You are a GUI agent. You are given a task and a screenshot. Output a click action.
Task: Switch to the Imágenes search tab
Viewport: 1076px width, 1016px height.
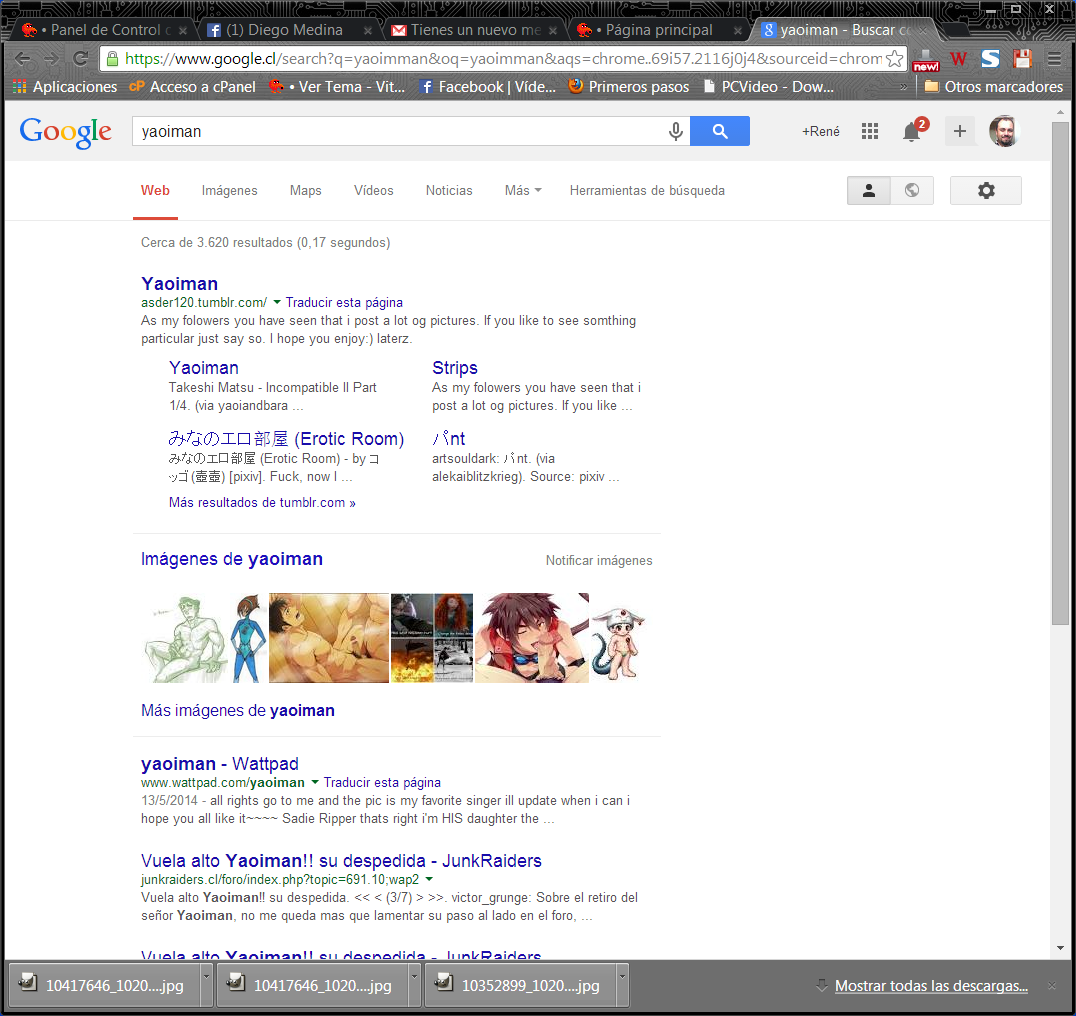pyautogui.click(x=229, y=190)
